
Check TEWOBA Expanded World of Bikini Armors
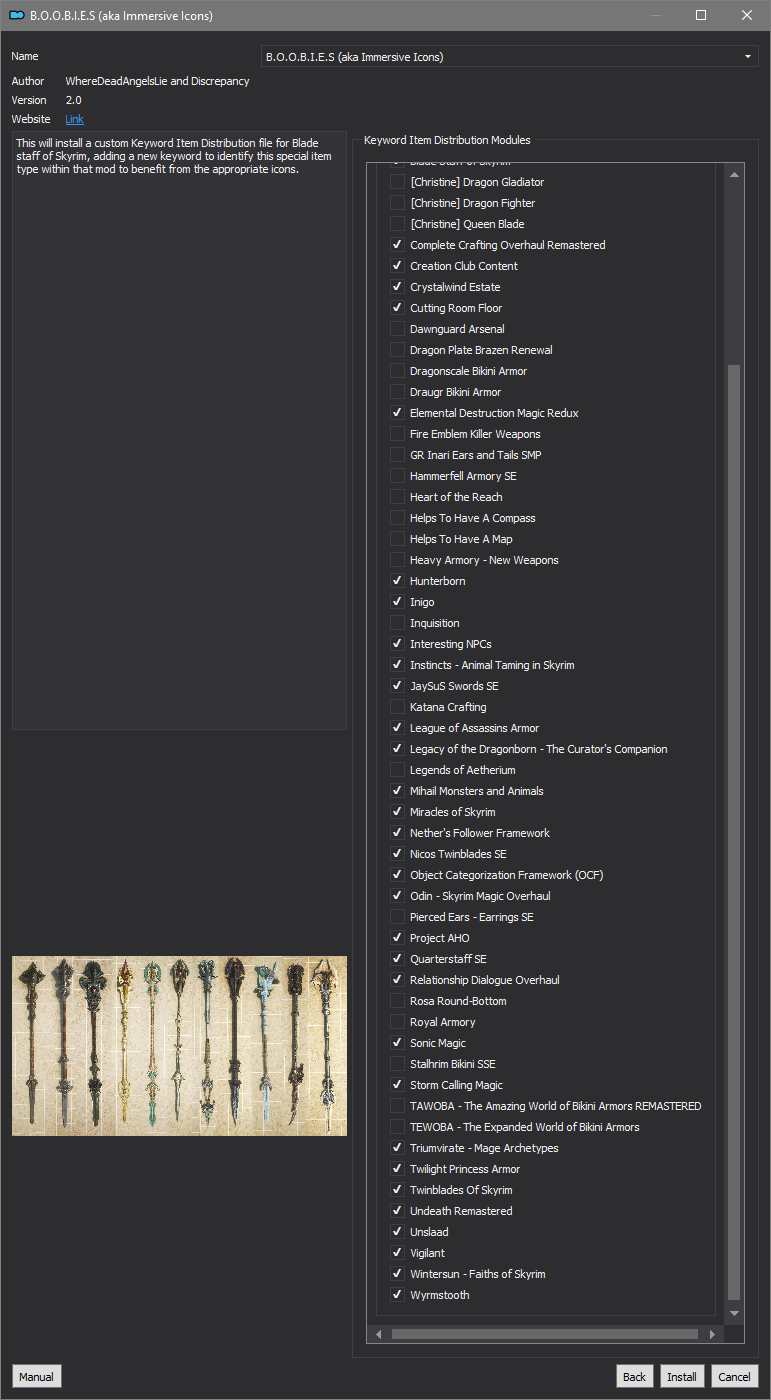pos(397,1127)
